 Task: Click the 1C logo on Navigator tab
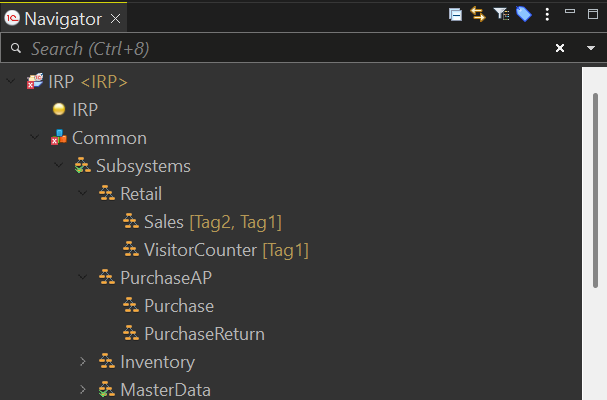click(x=12, y=18)
